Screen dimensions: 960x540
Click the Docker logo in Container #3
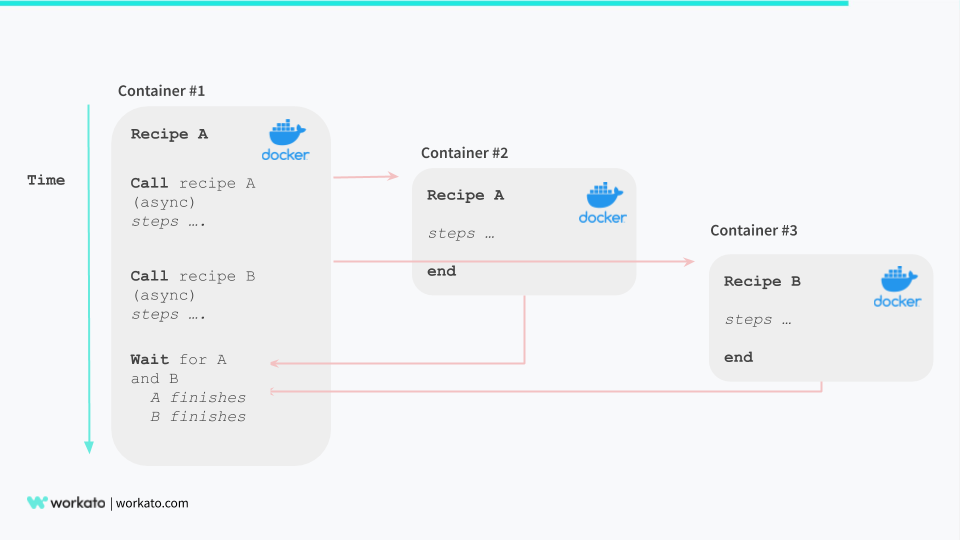[x=897, y=287]
